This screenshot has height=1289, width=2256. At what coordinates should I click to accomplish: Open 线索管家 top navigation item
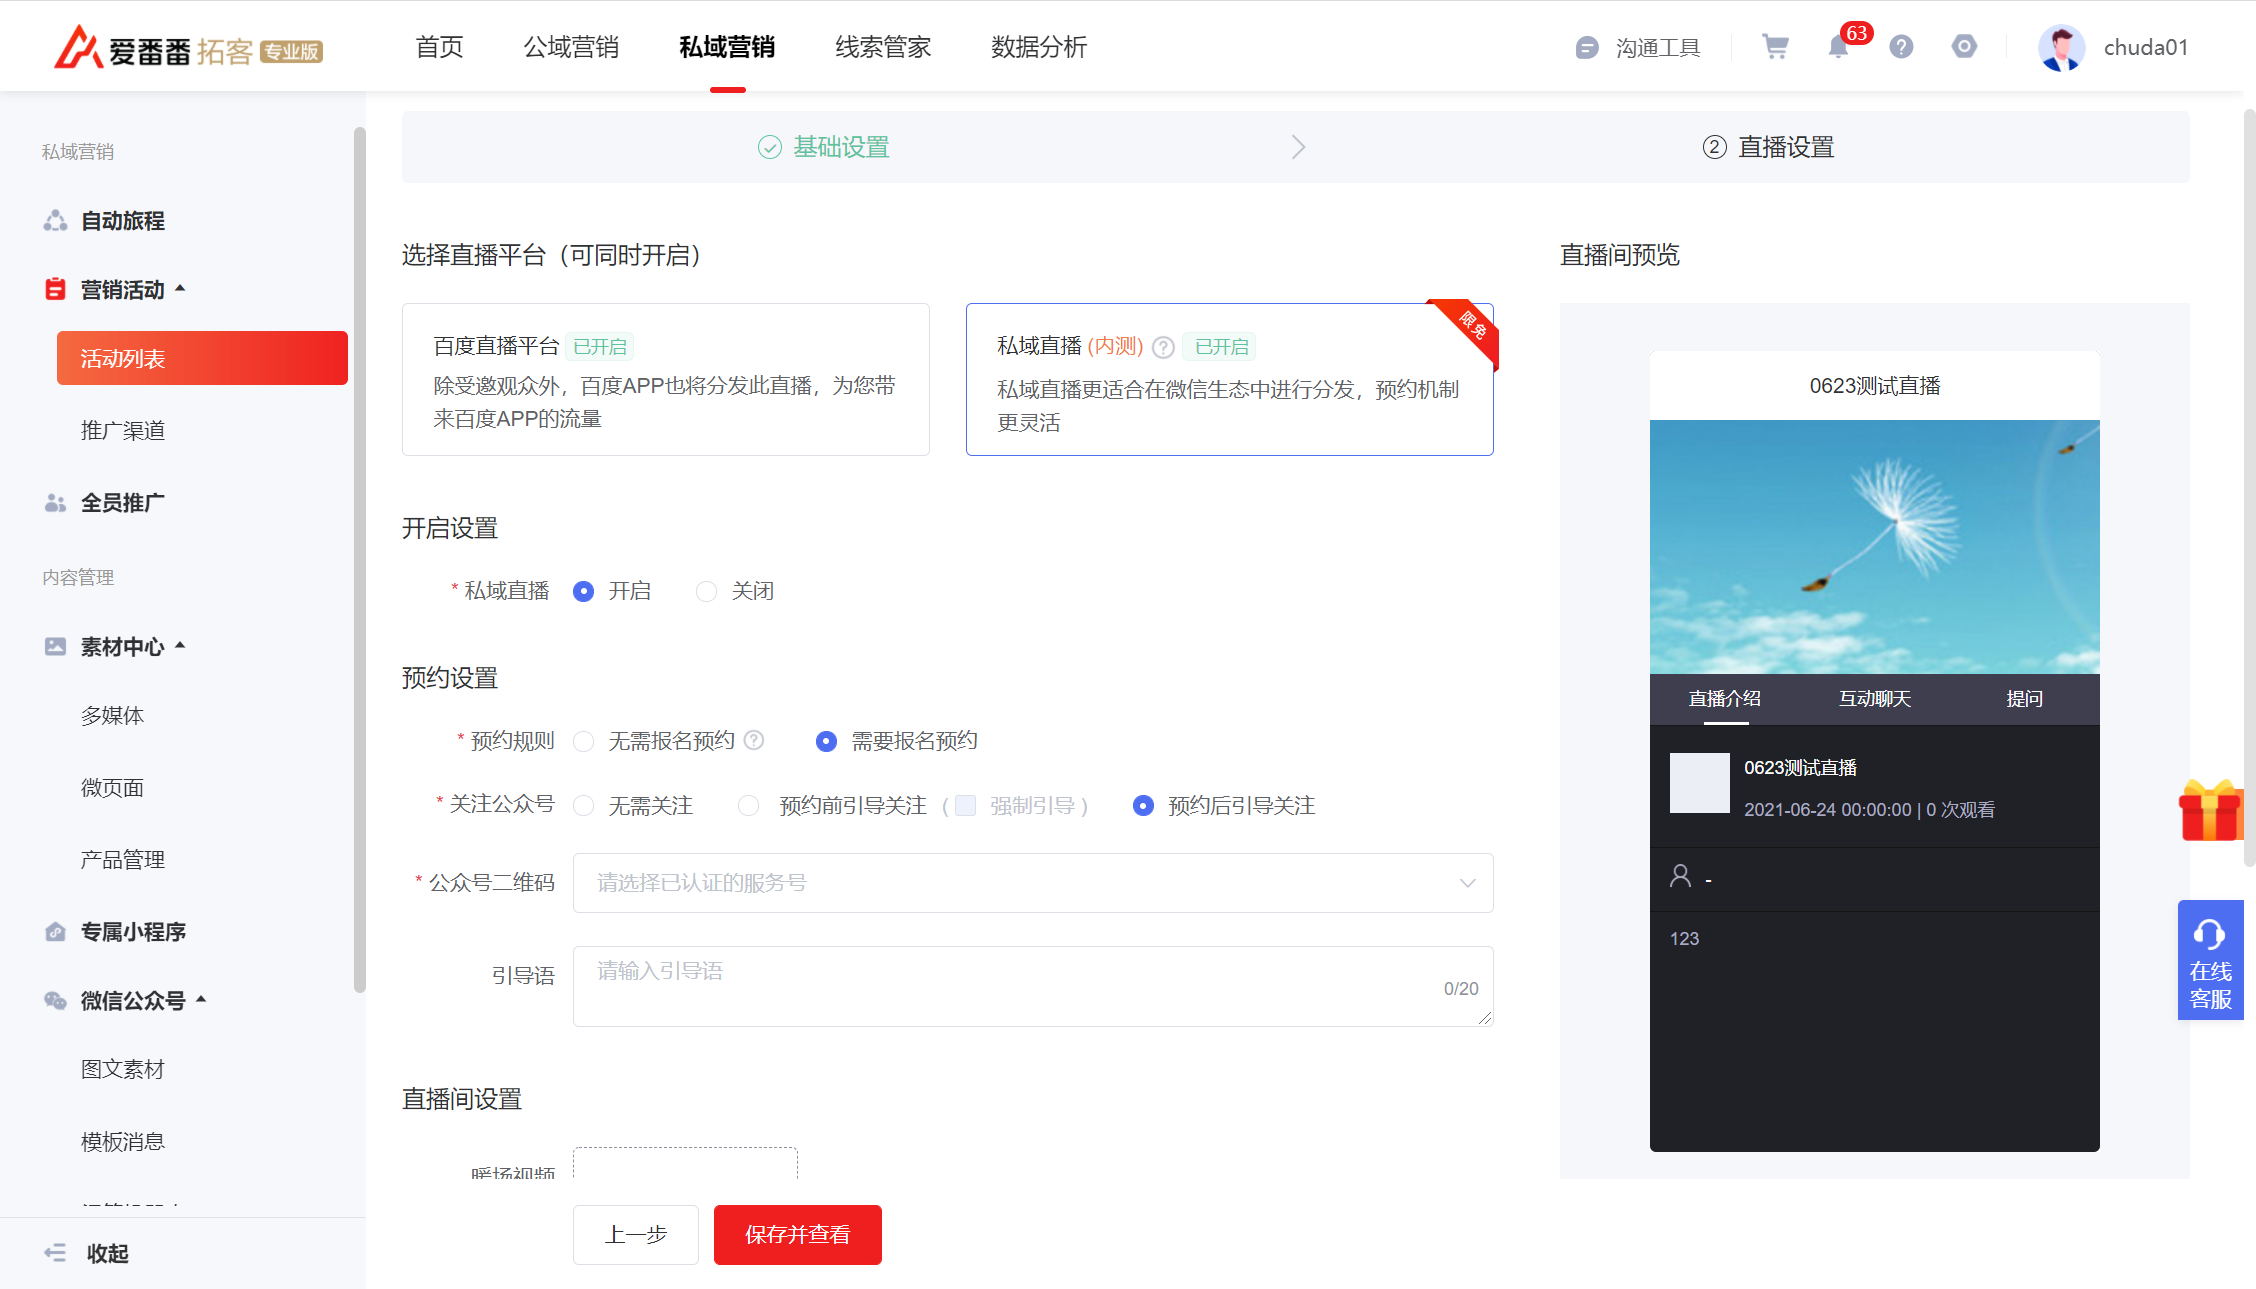coord(883,47)
